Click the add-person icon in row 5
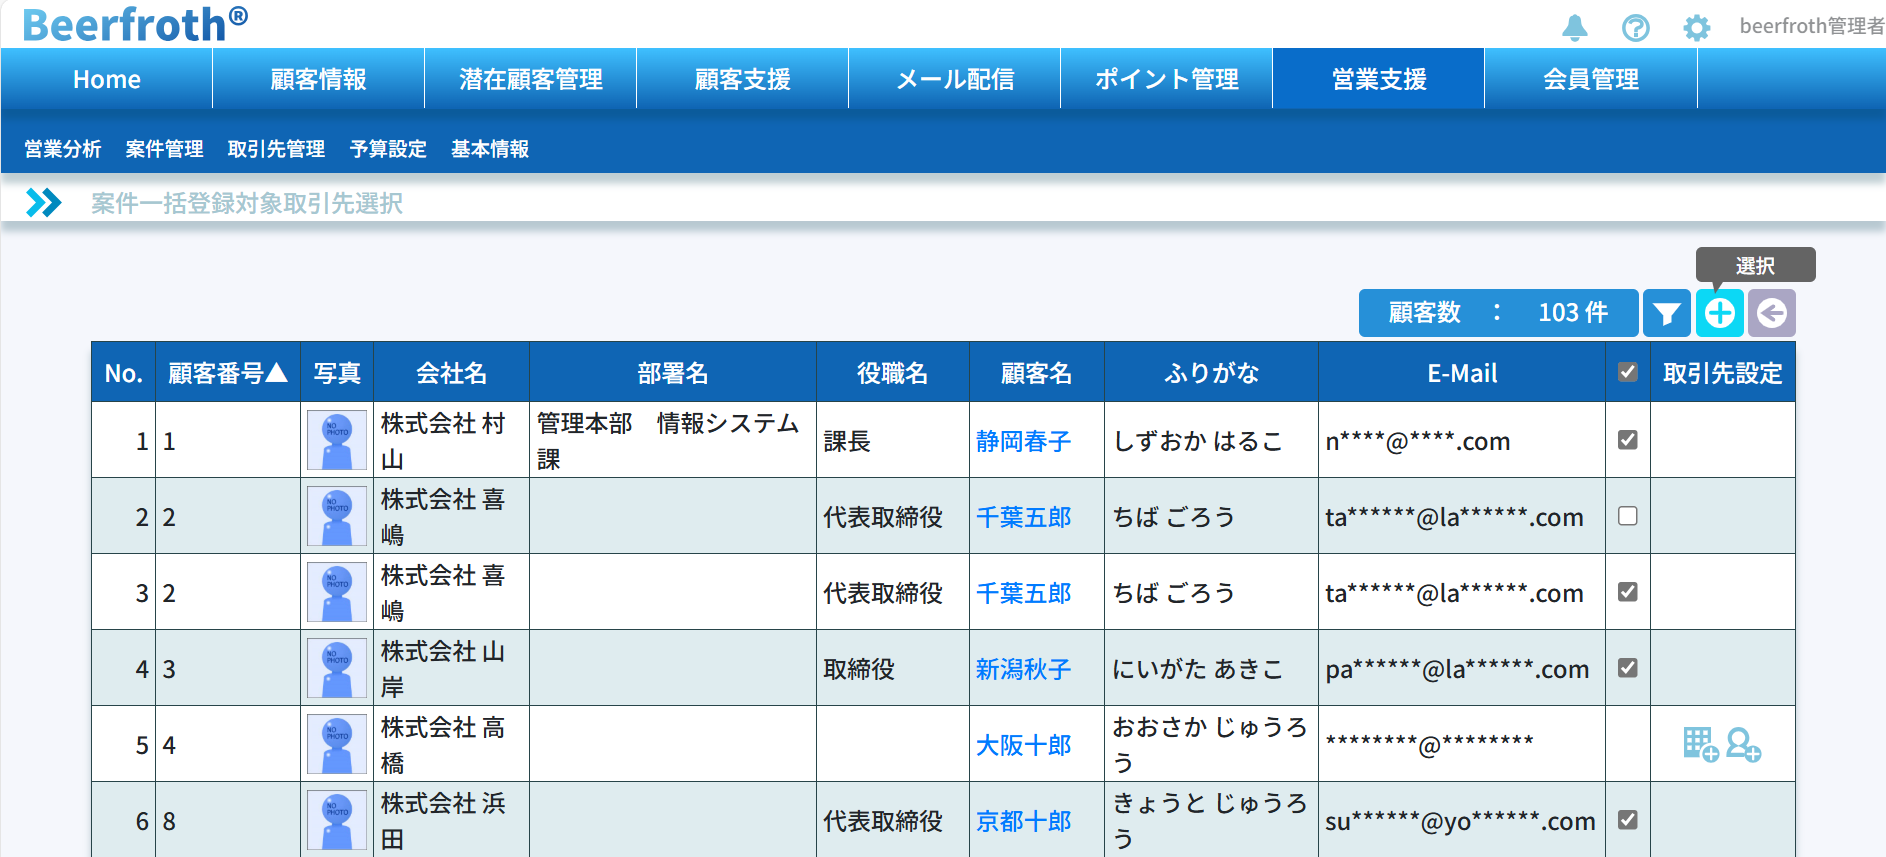This screenshot has height=857, width=1886. [x=1743, y=744]
